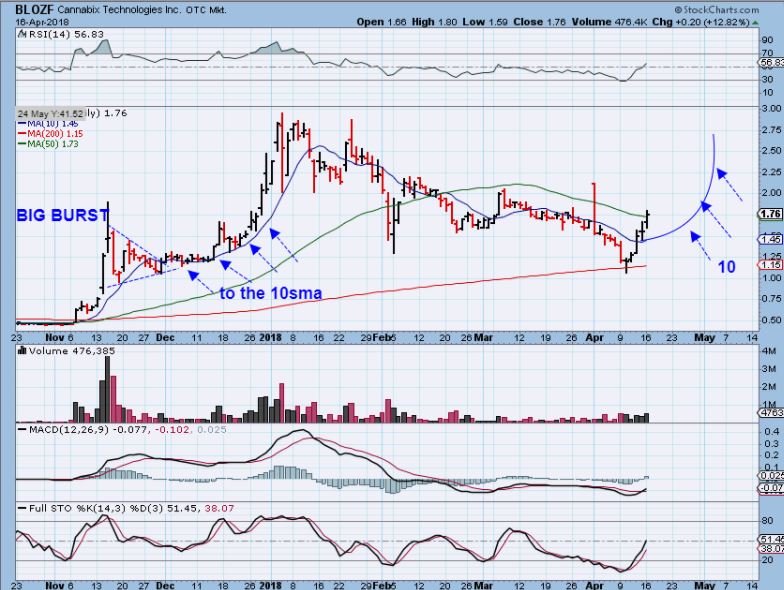
Task: Click the 1.76 last-price tag on right axis
Action: point(770,214)
